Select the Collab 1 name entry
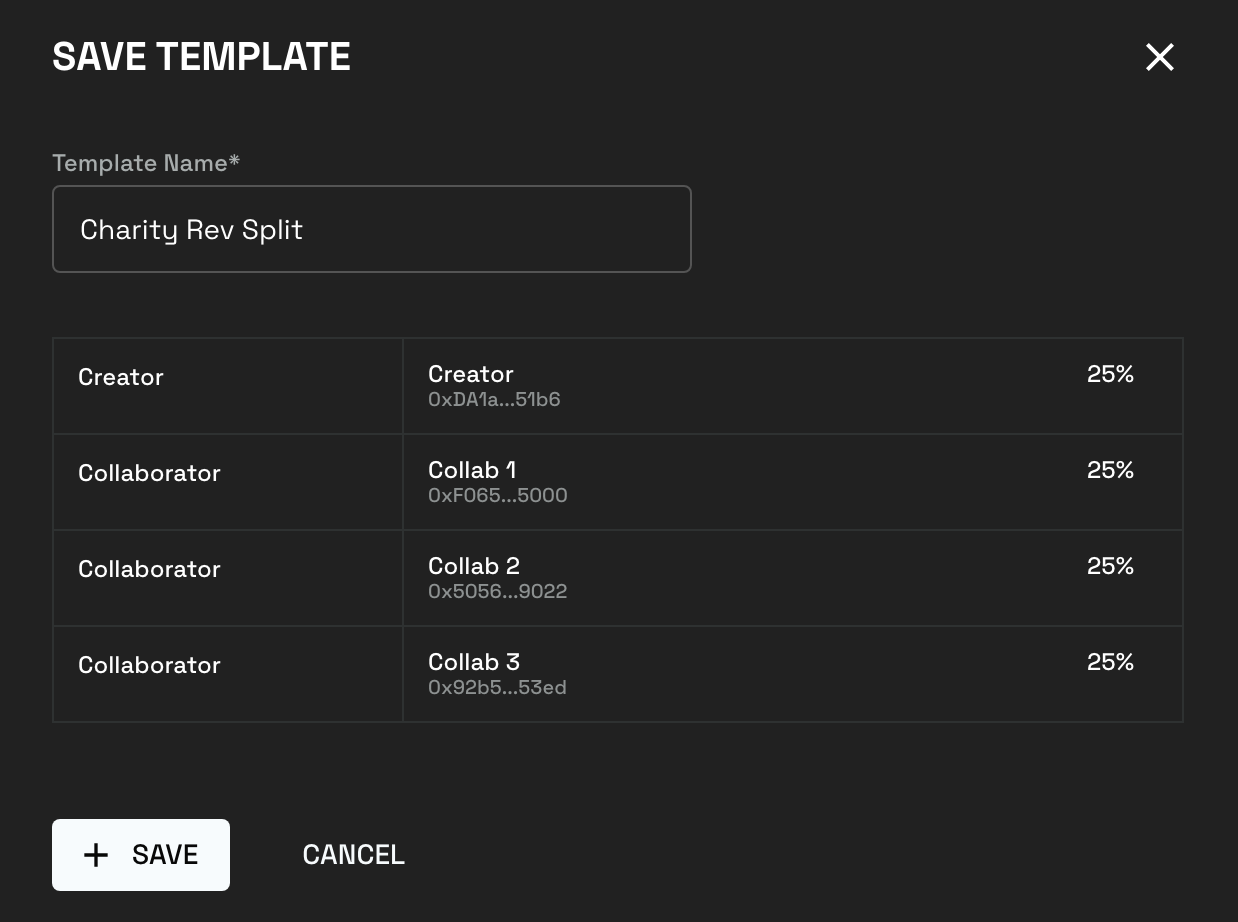 472,470
